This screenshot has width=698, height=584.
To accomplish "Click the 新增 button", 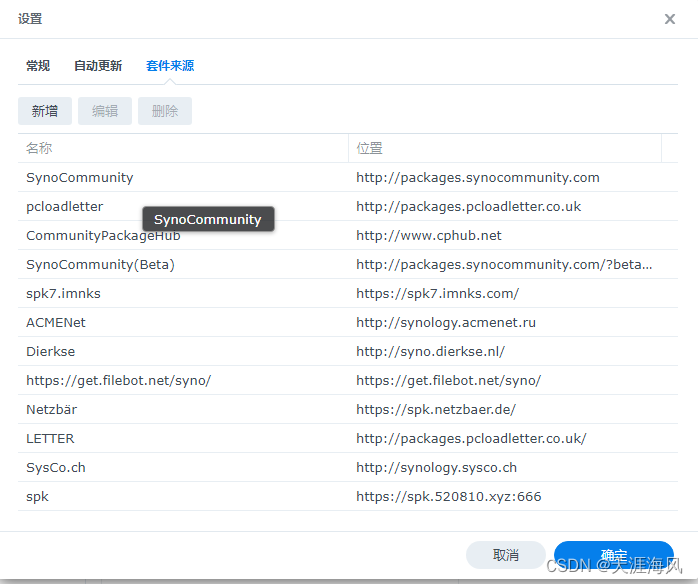I will coord(45,111).
